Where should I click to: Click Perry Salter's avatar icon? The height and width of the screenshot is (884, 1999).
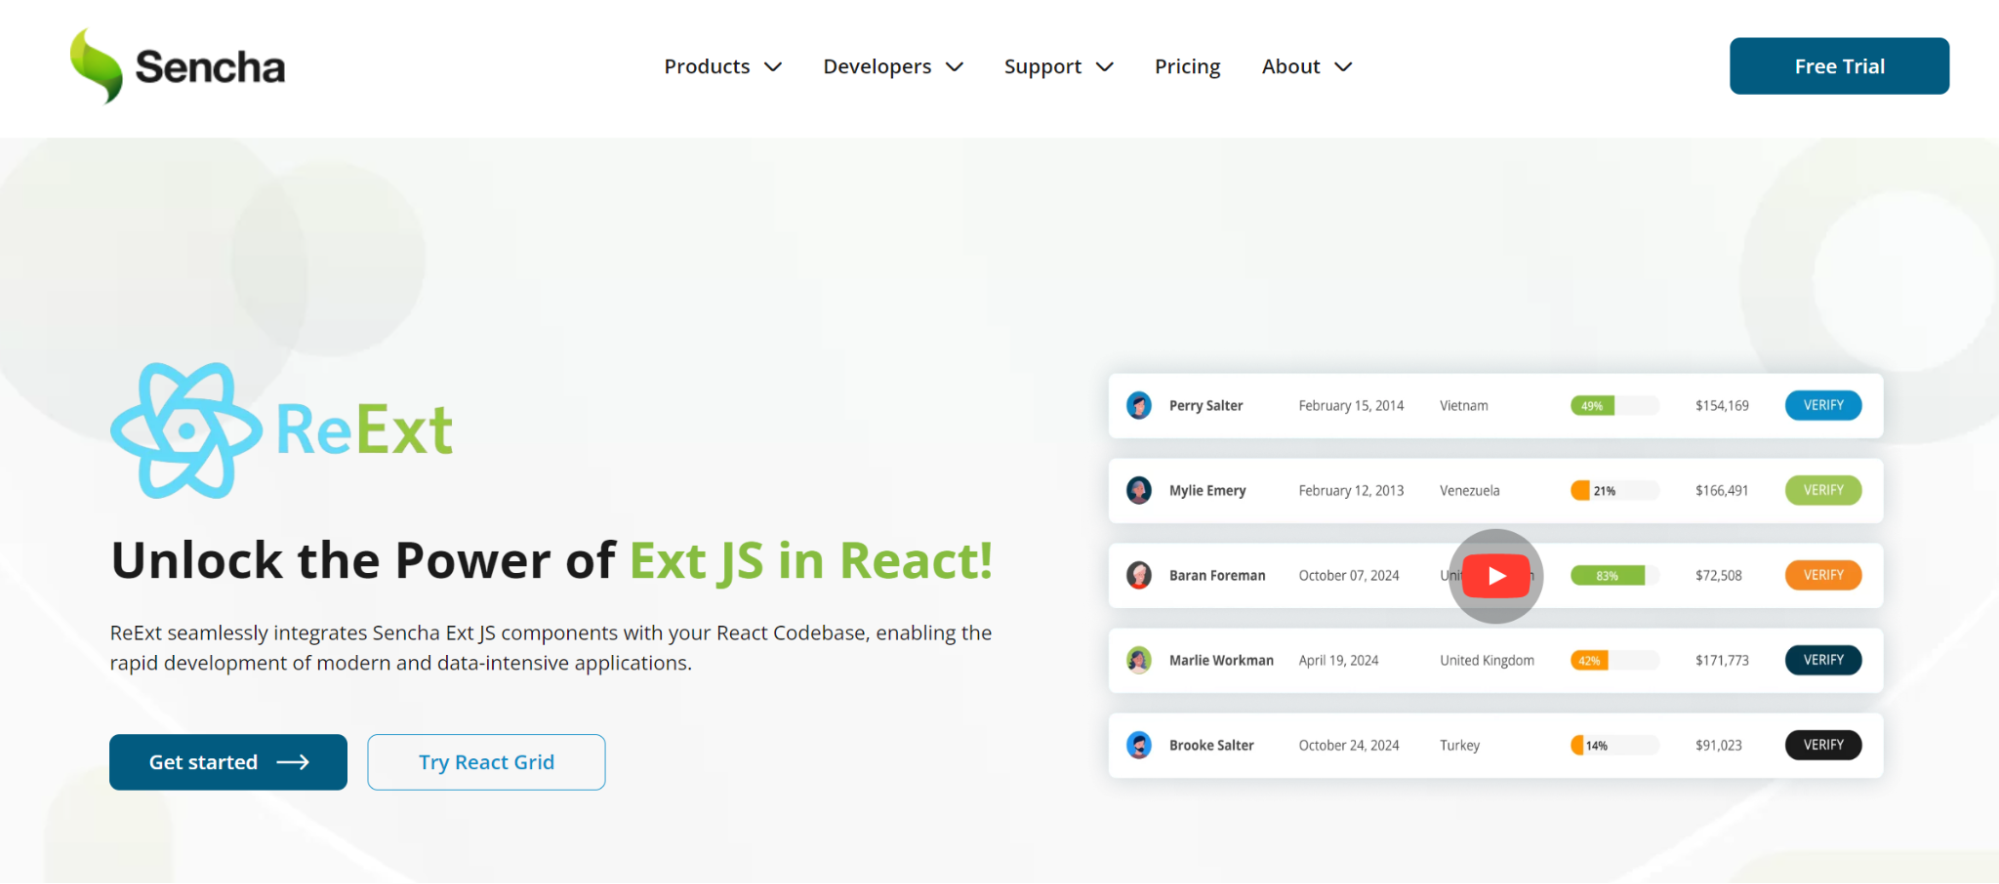click(x=1139, y=406)
